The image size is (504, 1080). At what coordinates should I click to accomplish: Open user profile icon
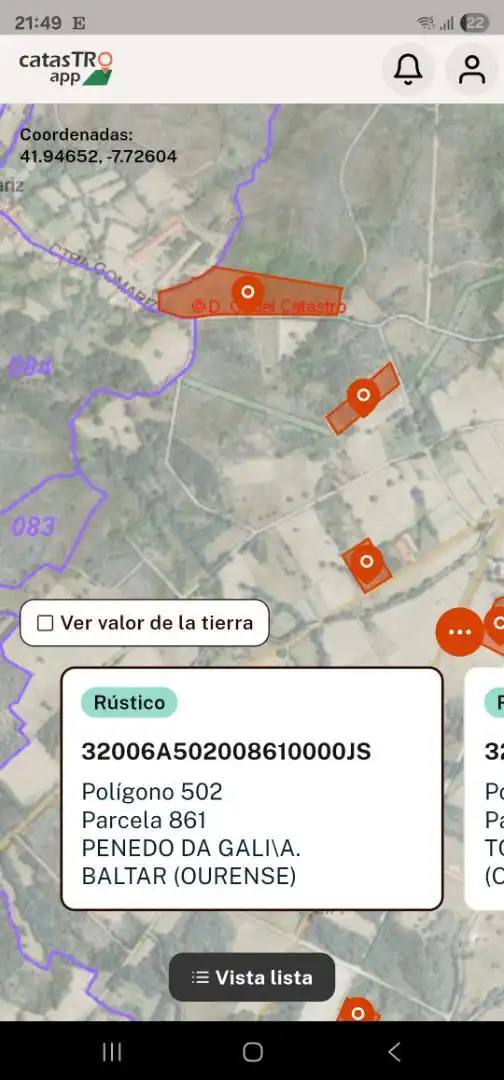[x=472, y=70]
